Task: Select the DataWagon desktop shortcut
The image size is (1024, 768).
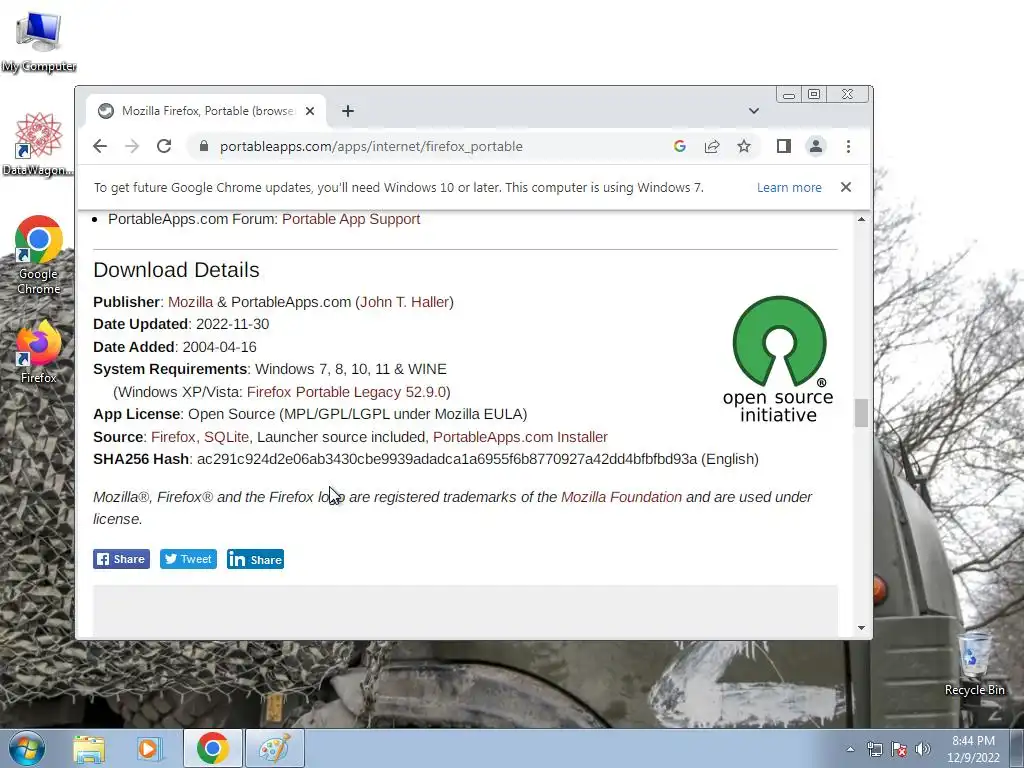Action: (38, 144)
